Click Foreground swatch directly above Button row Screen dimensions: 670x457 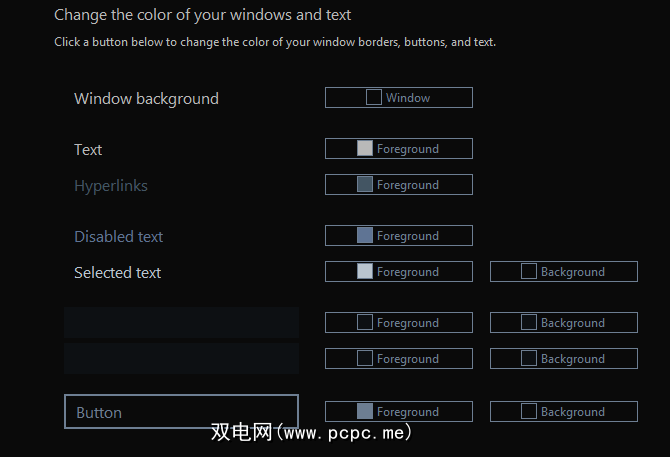coord(398,359)
